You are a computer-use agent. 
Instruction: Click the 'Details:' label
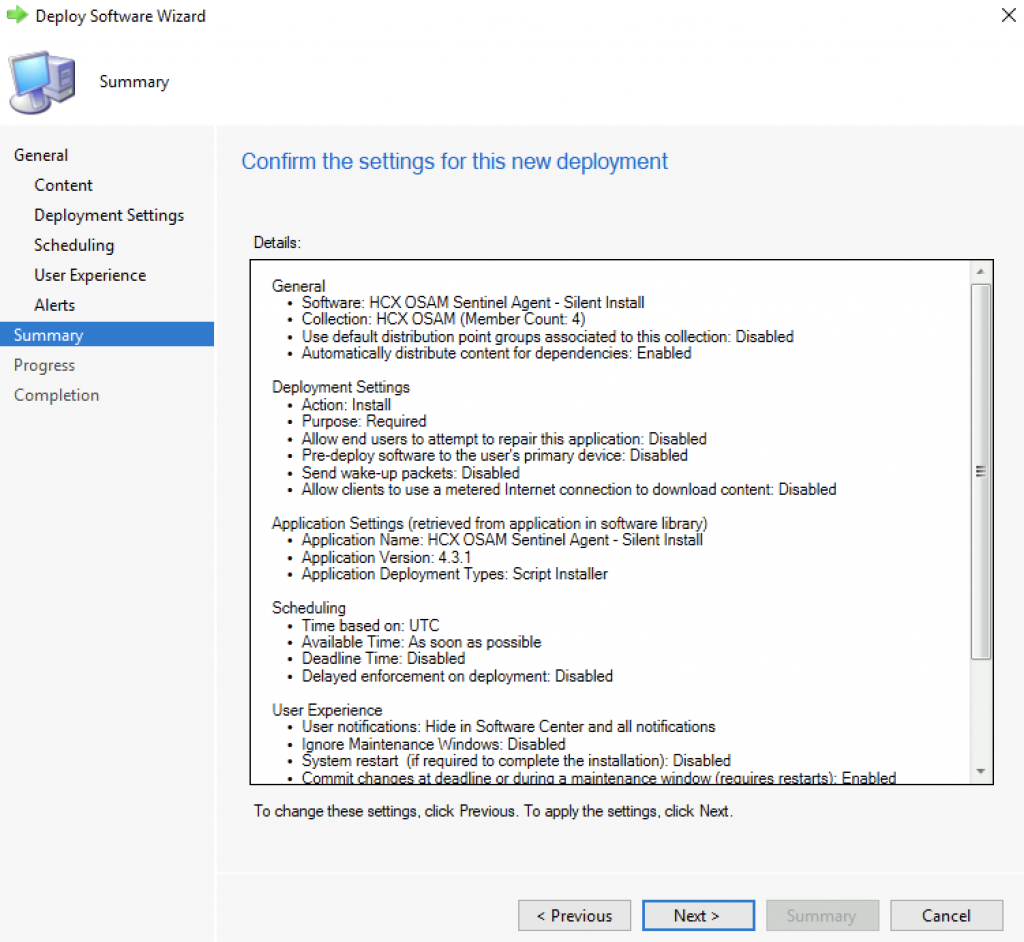[x=277, y=242]
